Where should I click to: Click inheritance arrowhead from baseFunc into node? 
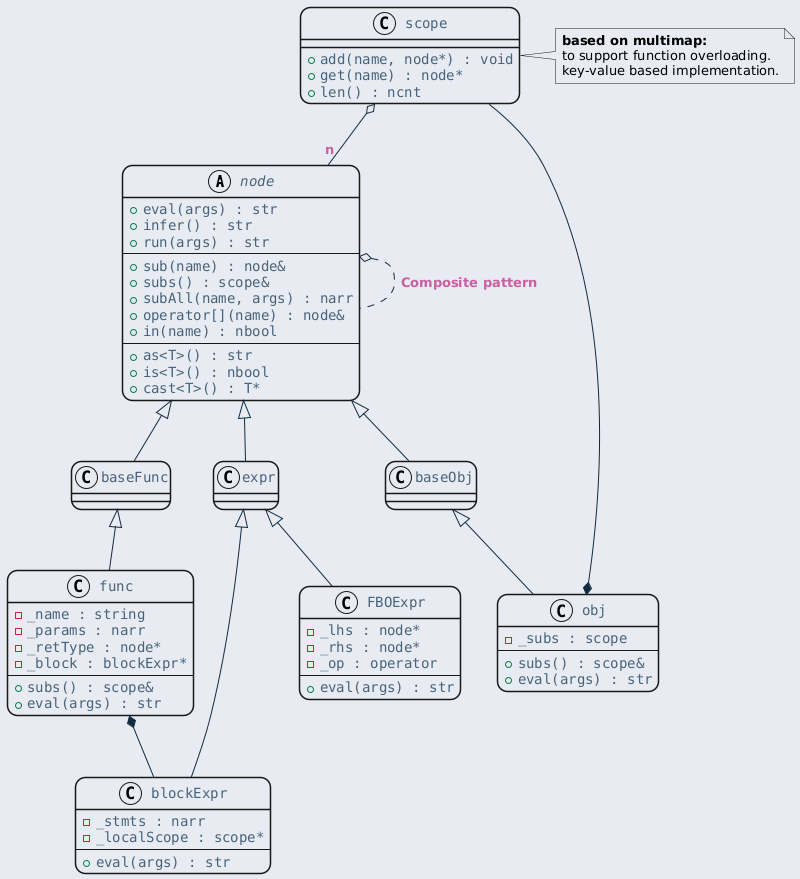pyautogui.click(x=165, y=410)
